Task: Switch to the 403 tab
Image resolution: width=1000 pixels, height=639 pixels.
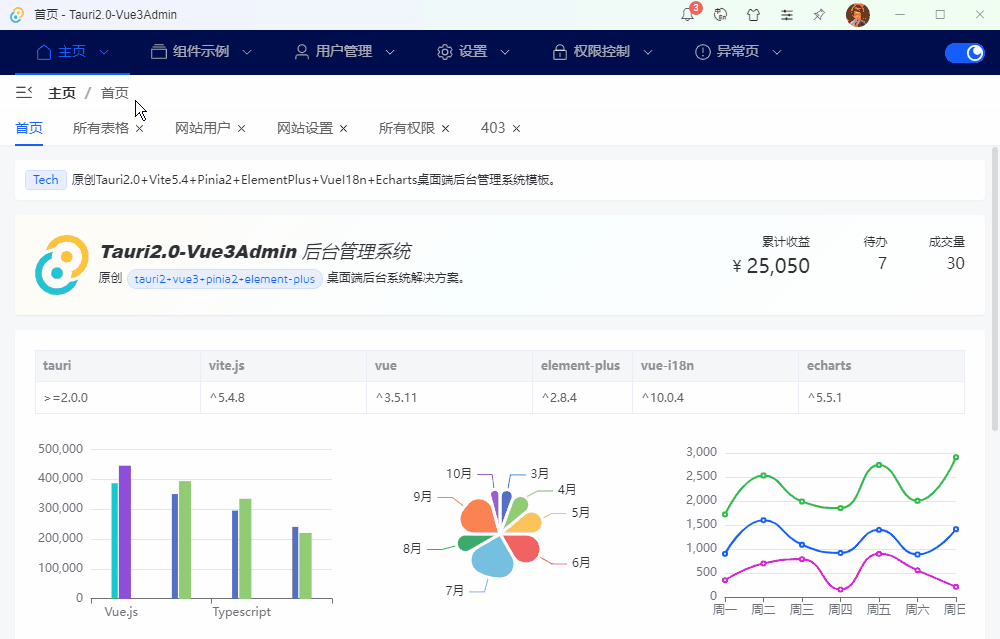Action: pos(493,128)
